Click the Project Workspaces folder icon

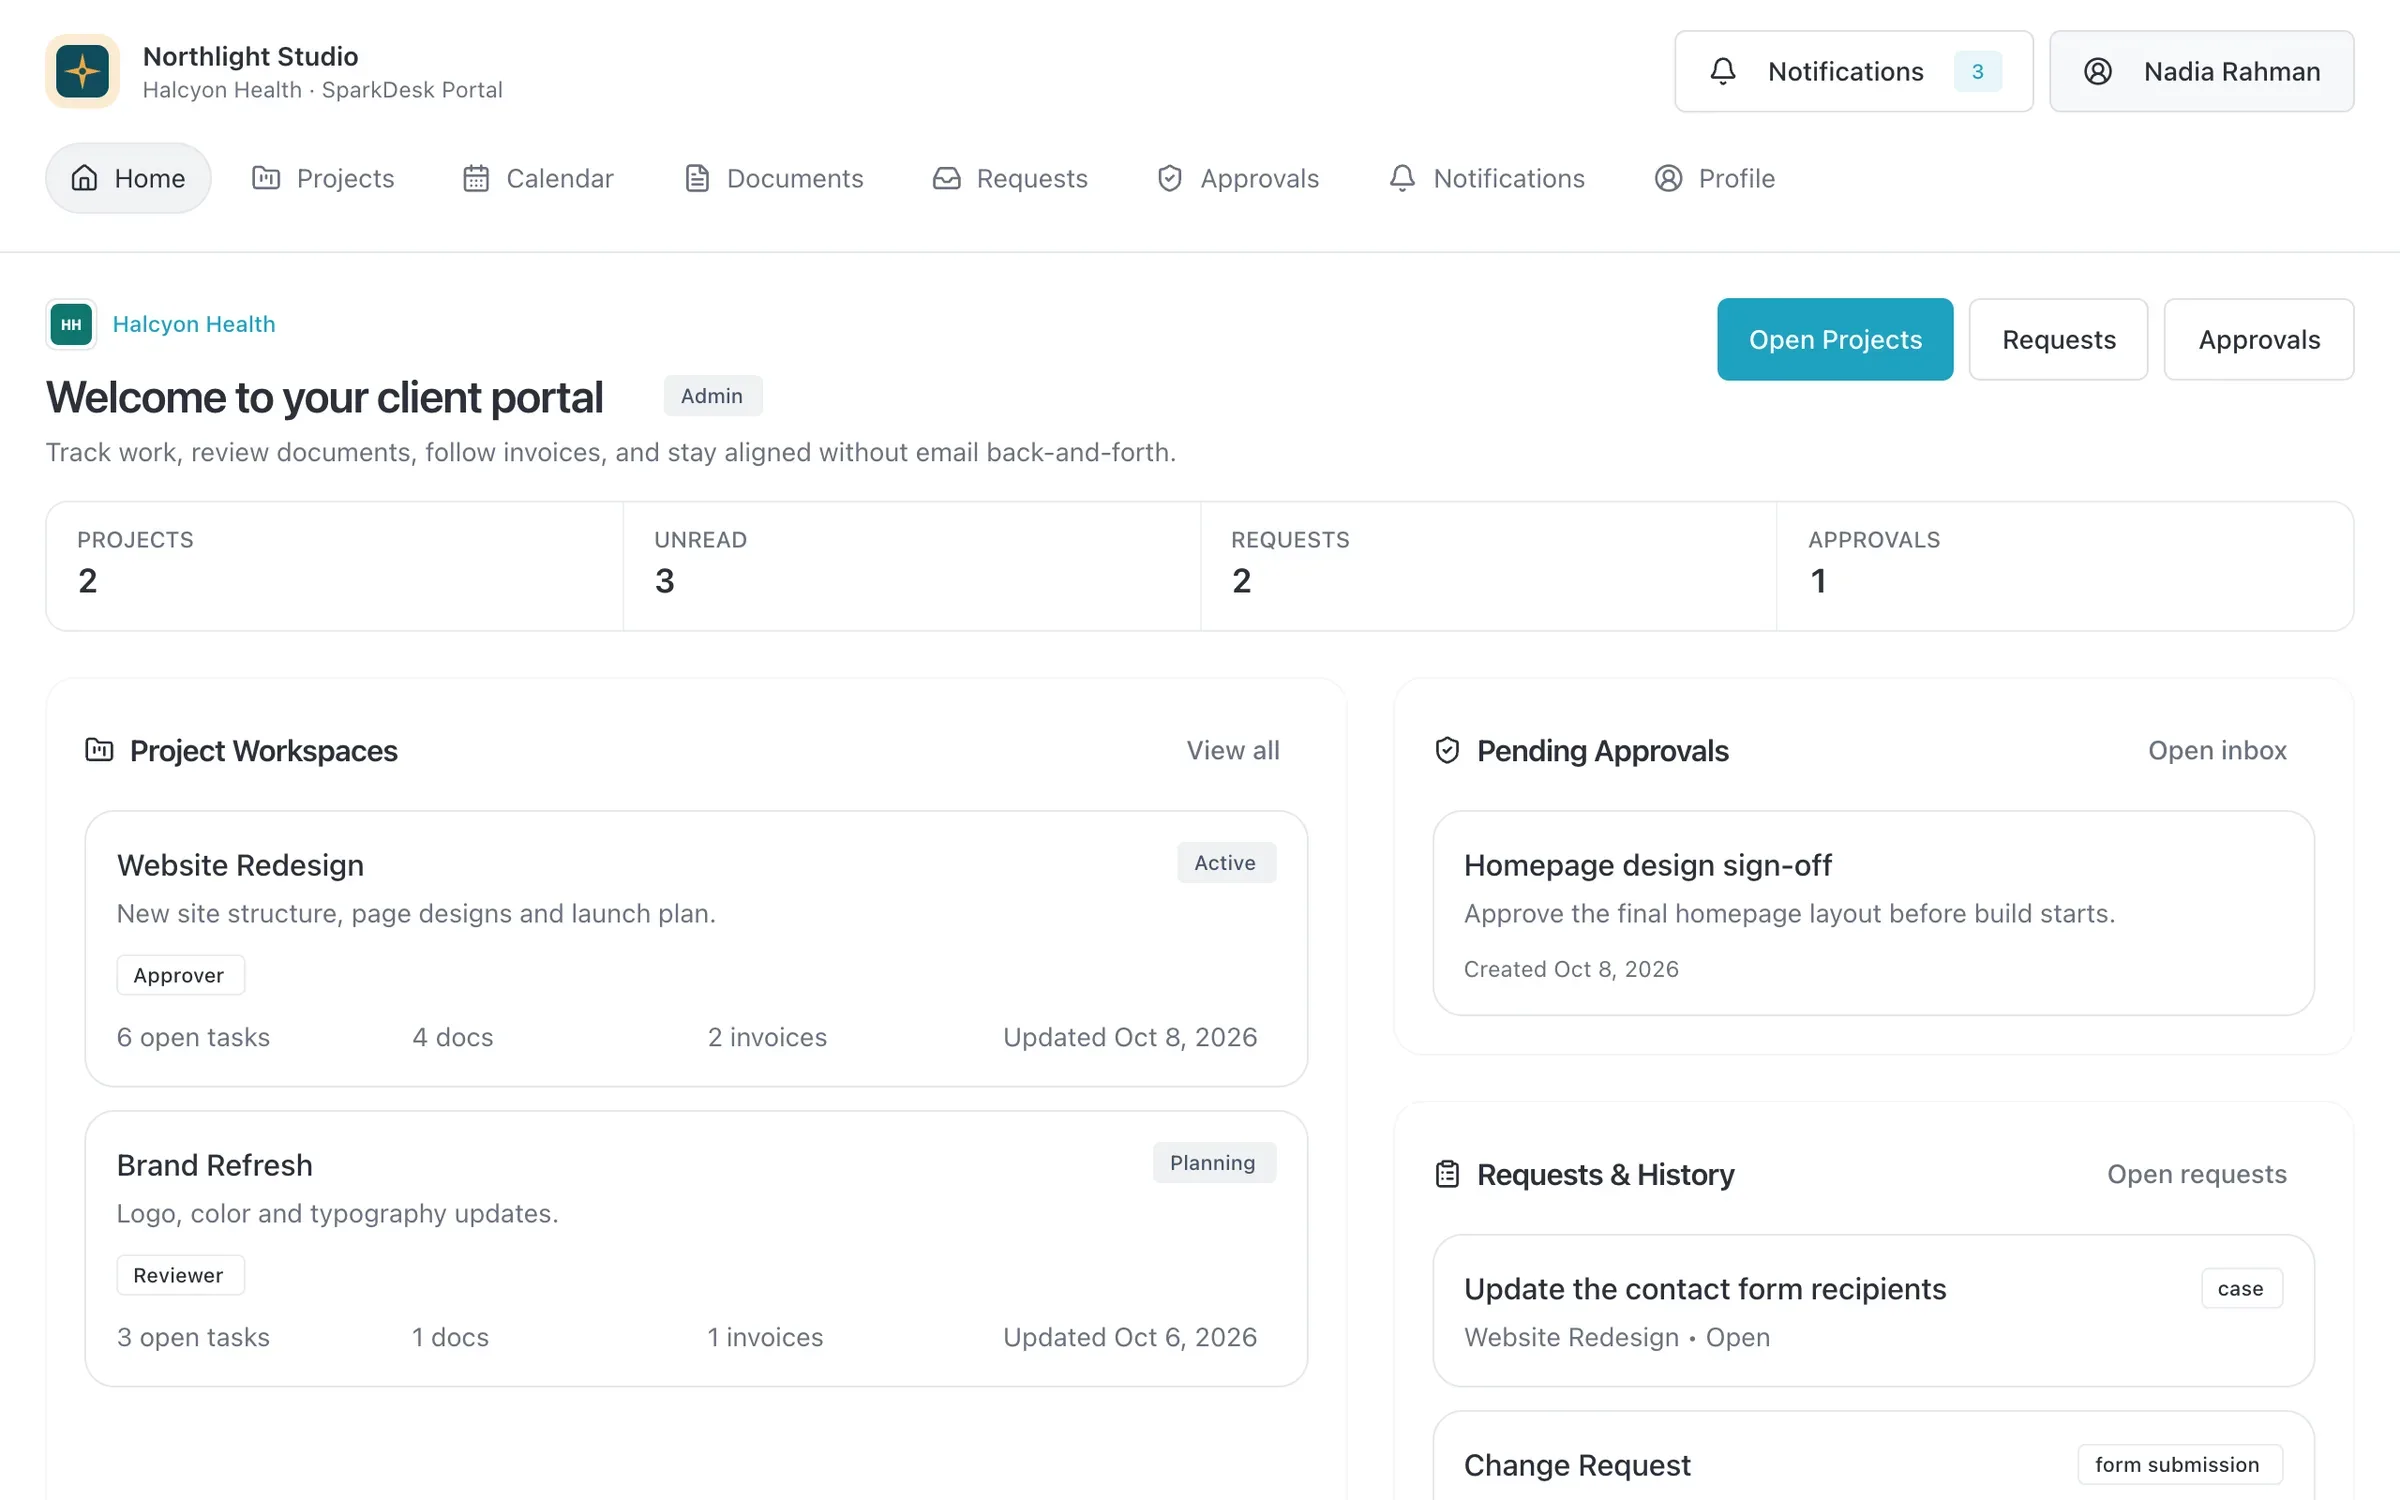pos(99,750)
